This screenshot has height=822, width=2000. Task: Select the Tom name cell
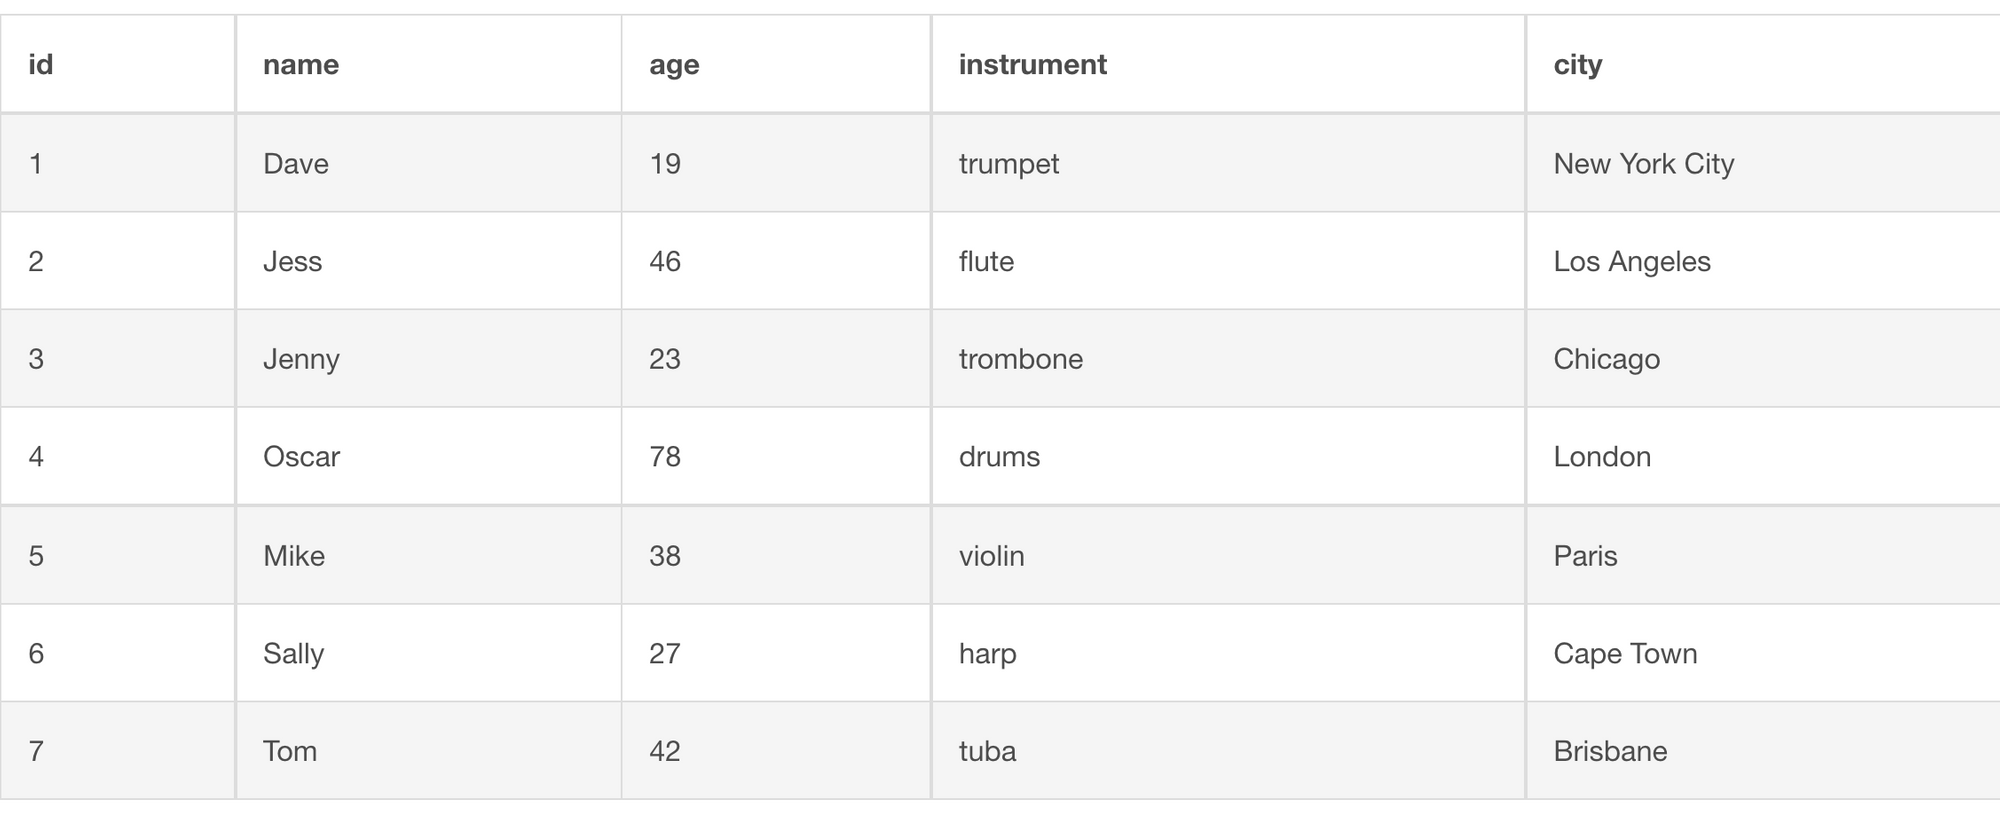coord(429,750)
